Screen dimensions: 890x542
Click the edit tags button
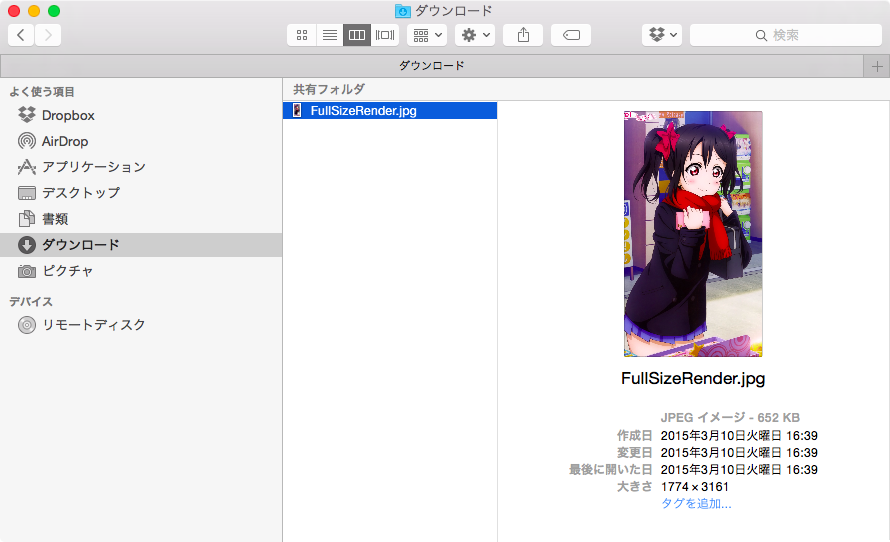coord(571,35)
